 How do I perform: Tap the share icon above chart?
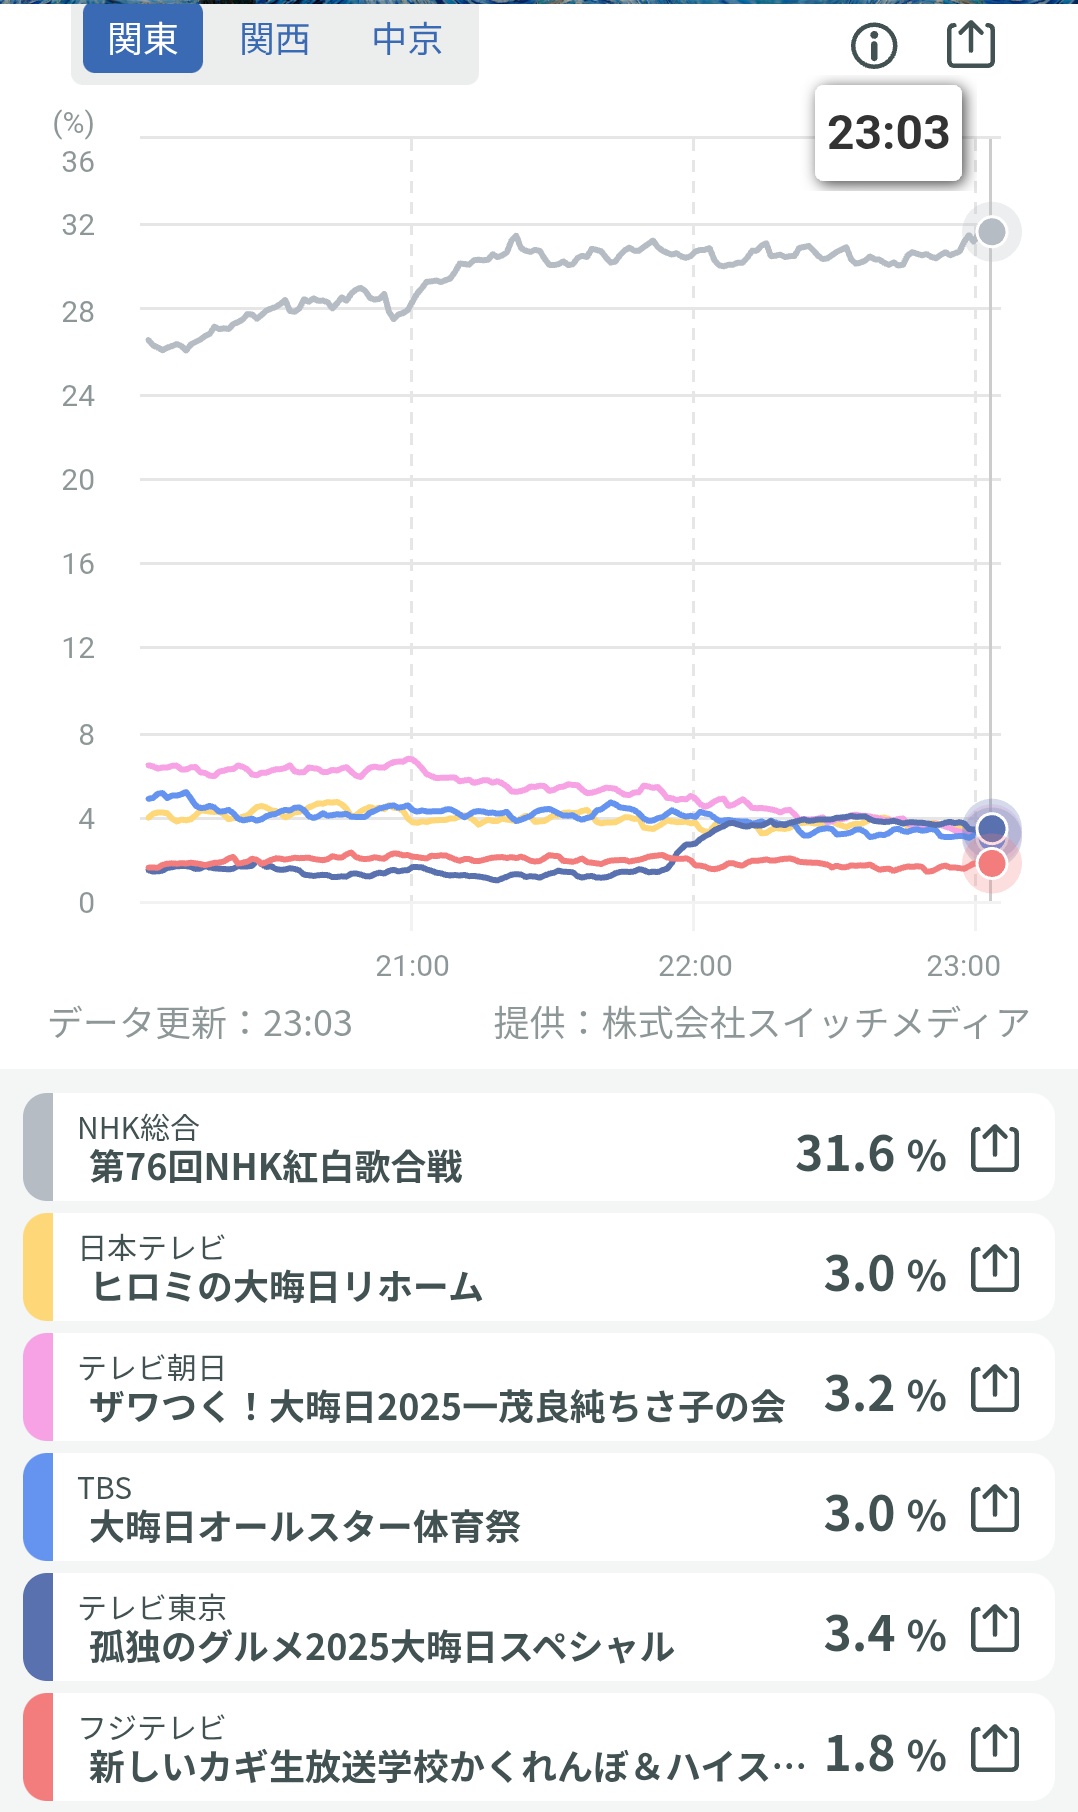pyautogui.click(x=970, y=45)
